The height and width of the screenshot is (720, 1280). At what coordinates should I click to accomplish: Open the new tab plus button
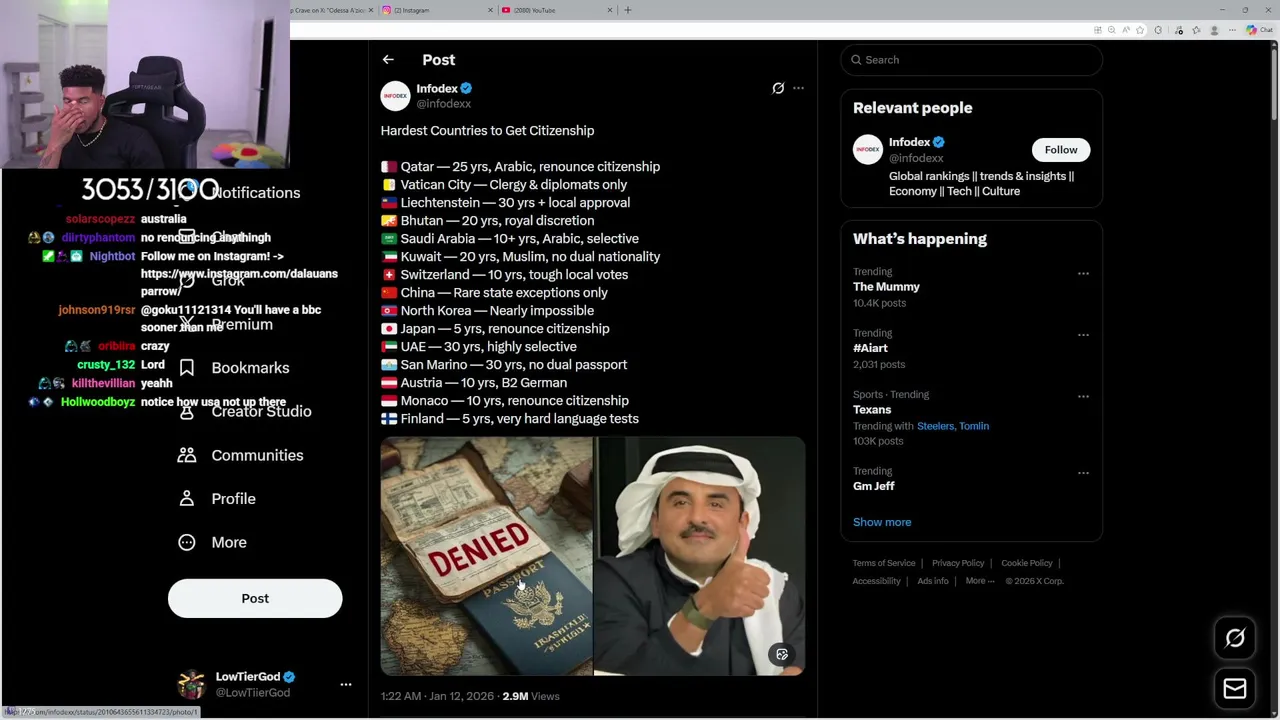point(628,10)
